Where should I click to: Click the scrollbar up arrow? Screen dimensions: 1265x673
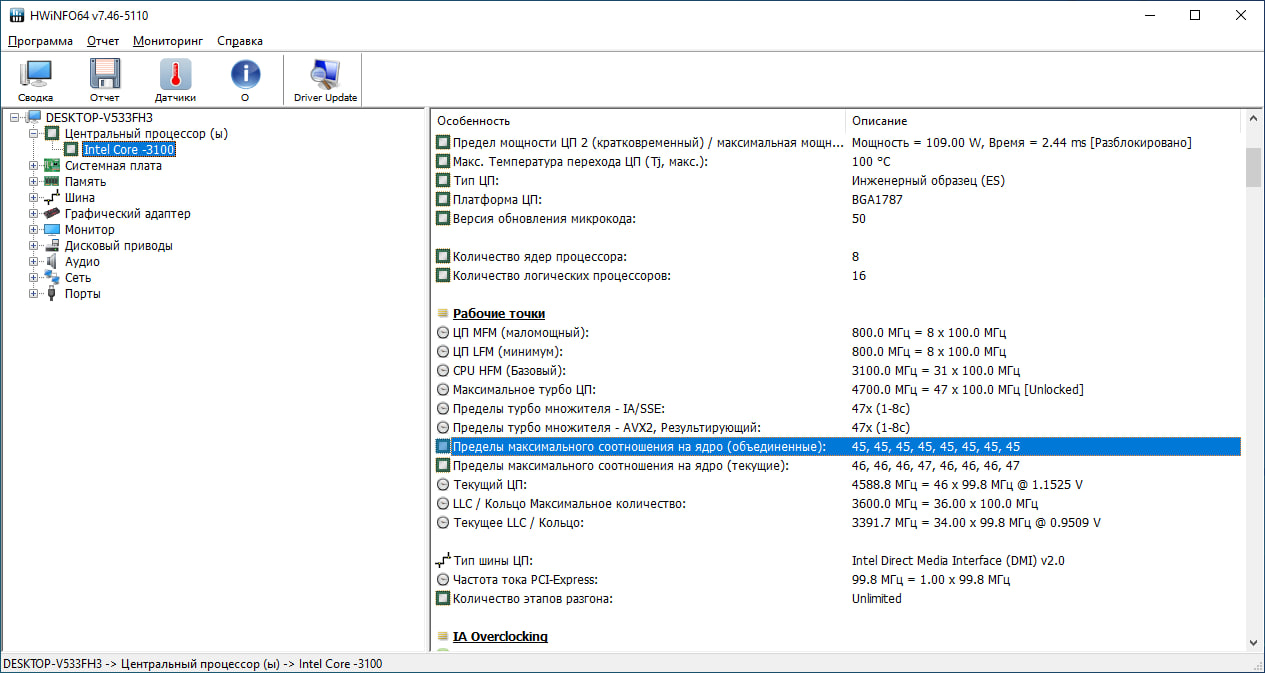coord(1253,120)
